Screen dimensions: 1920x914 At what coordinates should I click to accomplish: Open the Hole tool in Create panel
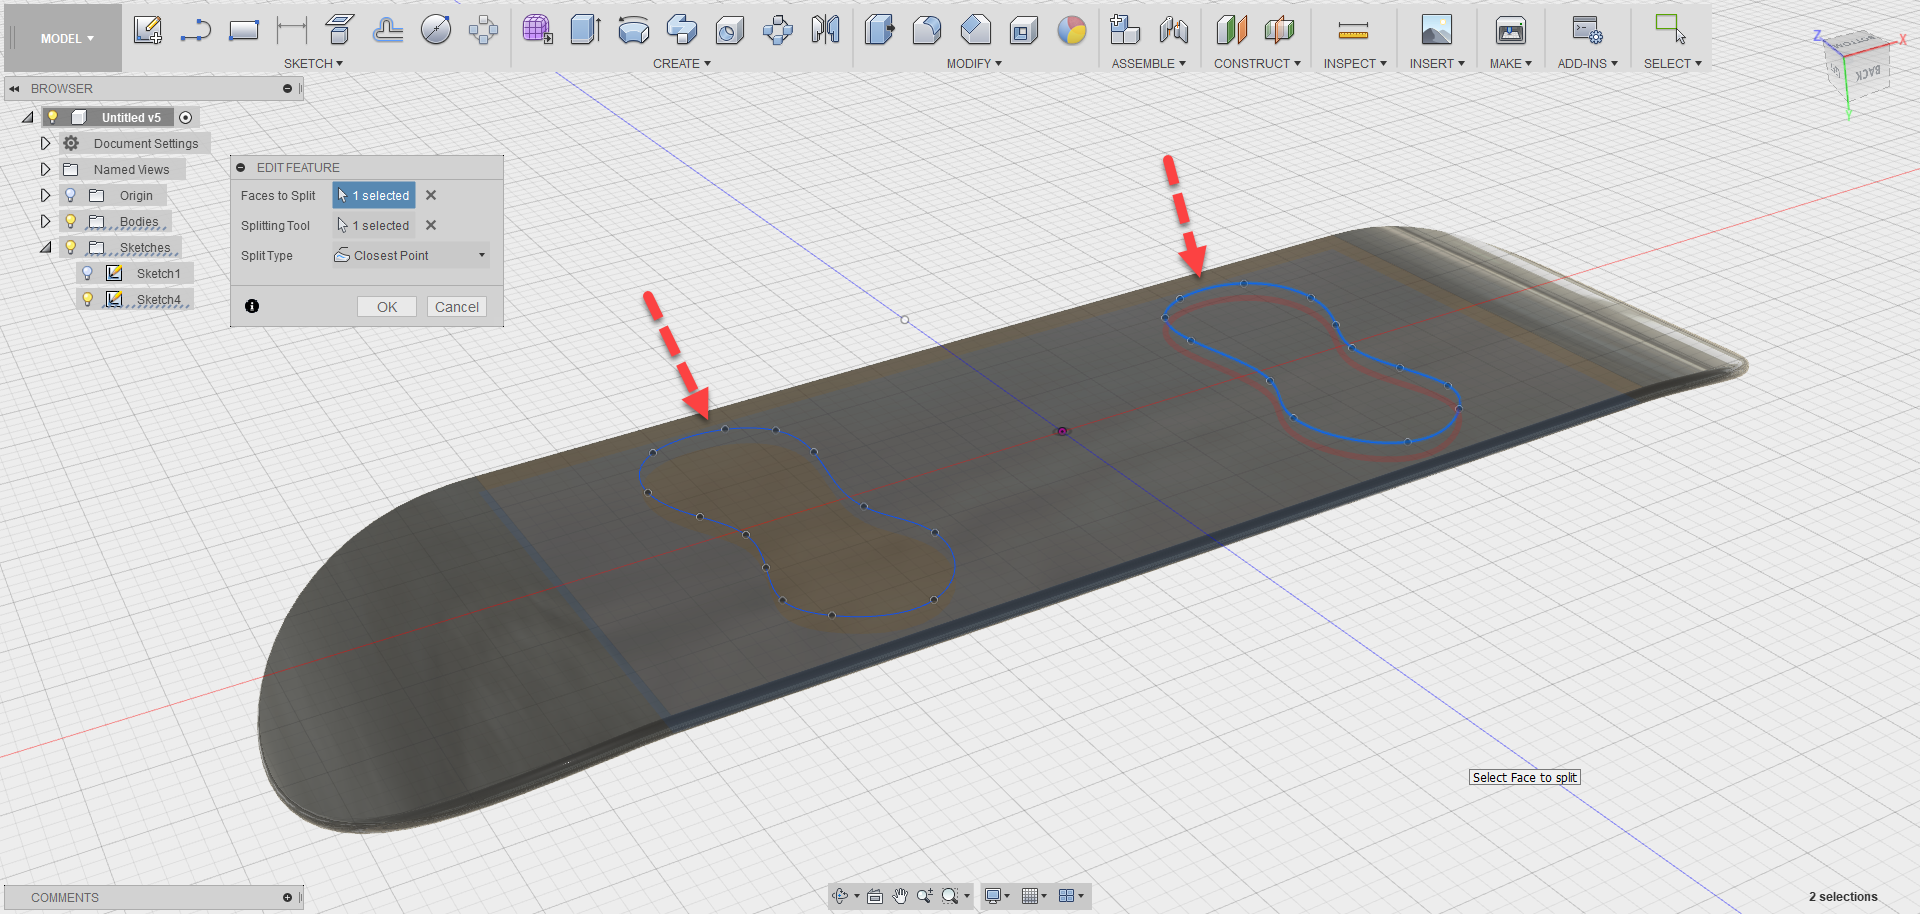pos(729,30)
